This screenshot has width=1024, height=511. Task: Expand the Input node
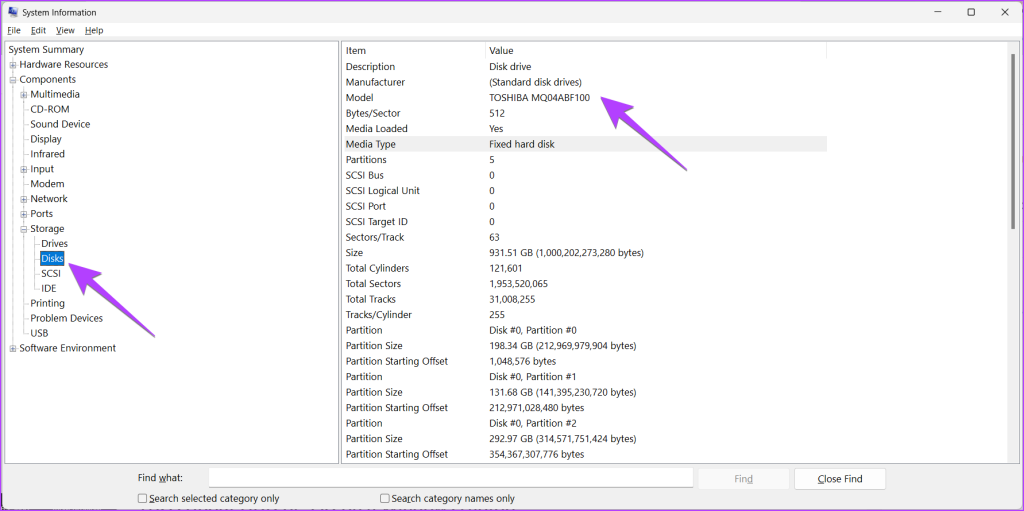pyautogui.click(x=24, y=169)
